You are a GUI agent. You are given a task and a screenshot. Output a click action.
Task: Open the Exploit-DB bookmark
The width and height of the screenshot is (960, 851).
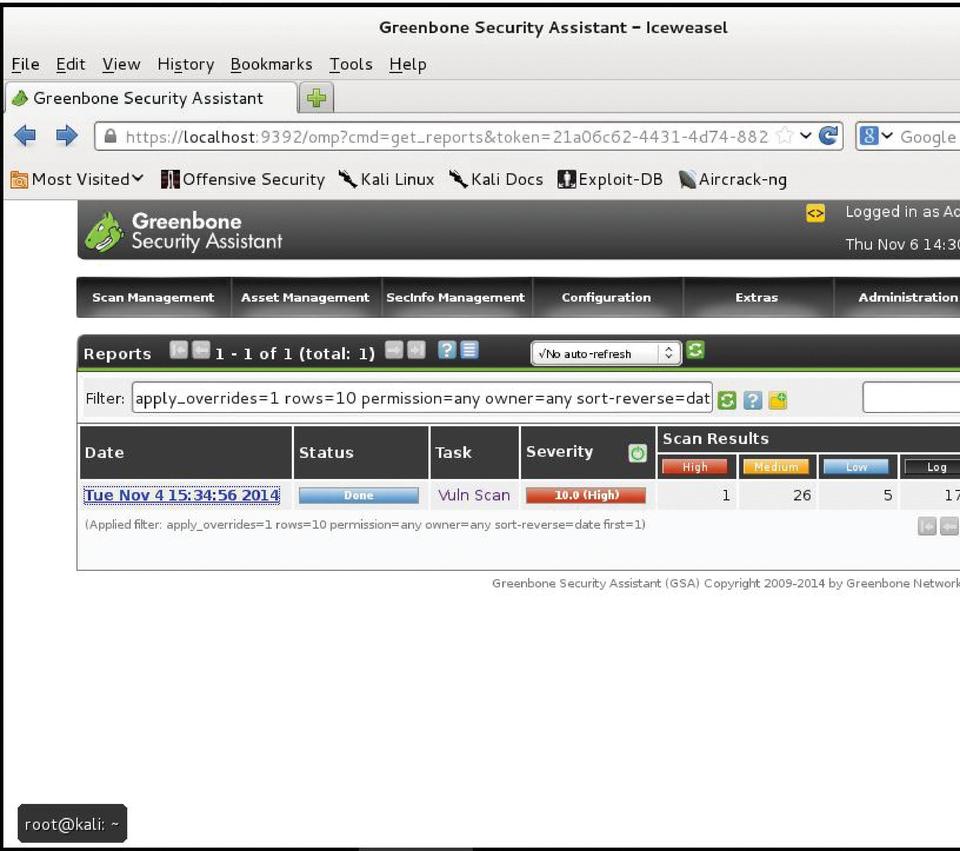[x=610, y=179]
